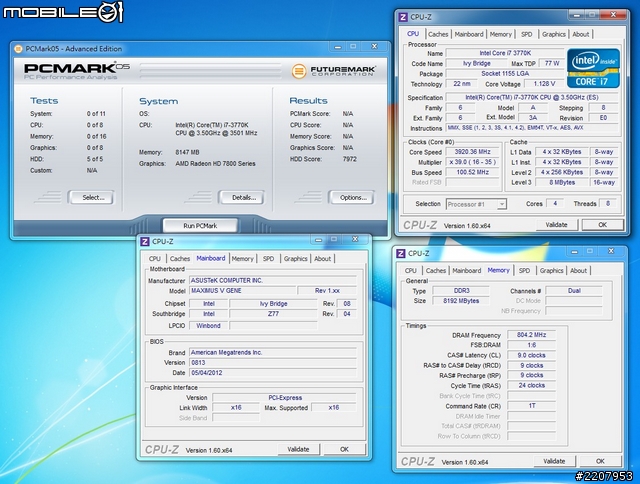Click the Graphics value AMD Radeon HD 7800 Series

pyautogui.click(x=216, y=164)
